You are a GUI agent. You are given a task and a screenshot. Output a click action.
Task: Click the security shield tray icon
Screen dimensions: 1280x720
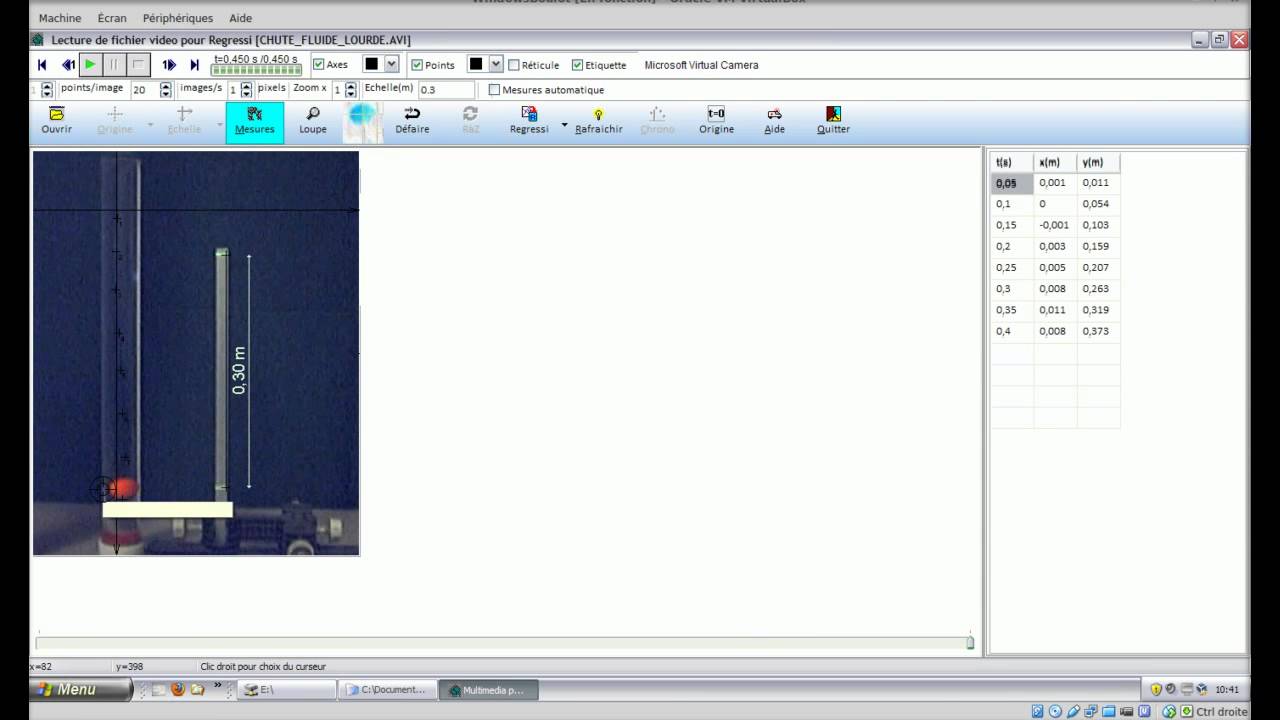pos(1155,689)
